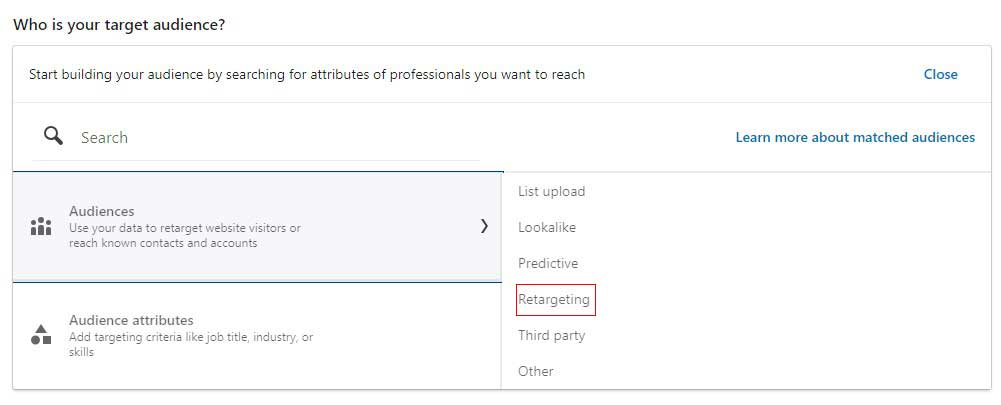Screen dimensions: 1001x405
Task: Pick the Other audience option
Action: tap(536, 371)
